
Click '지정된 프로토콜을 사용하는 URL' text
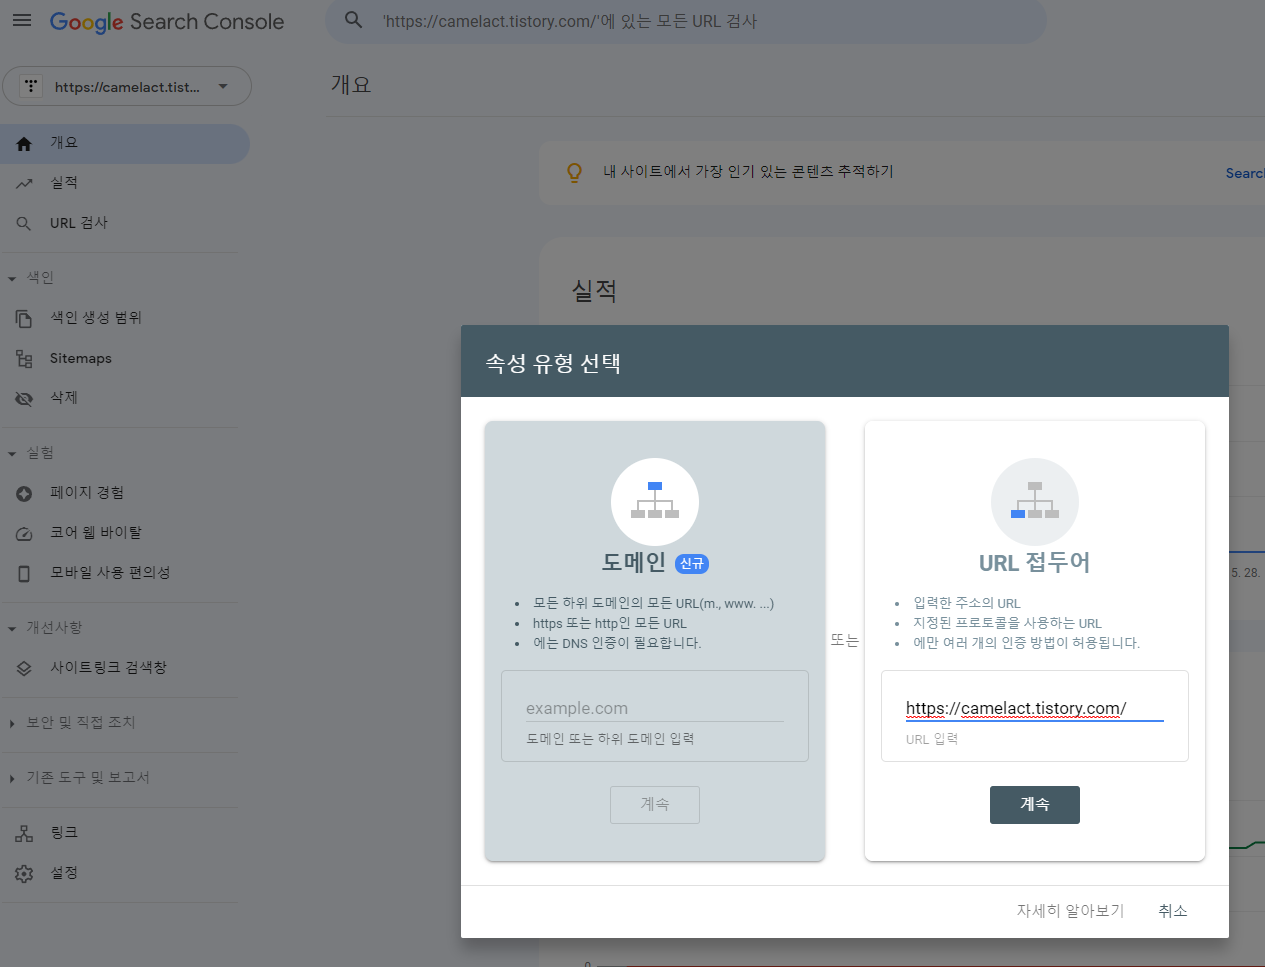coord(1007,624)
